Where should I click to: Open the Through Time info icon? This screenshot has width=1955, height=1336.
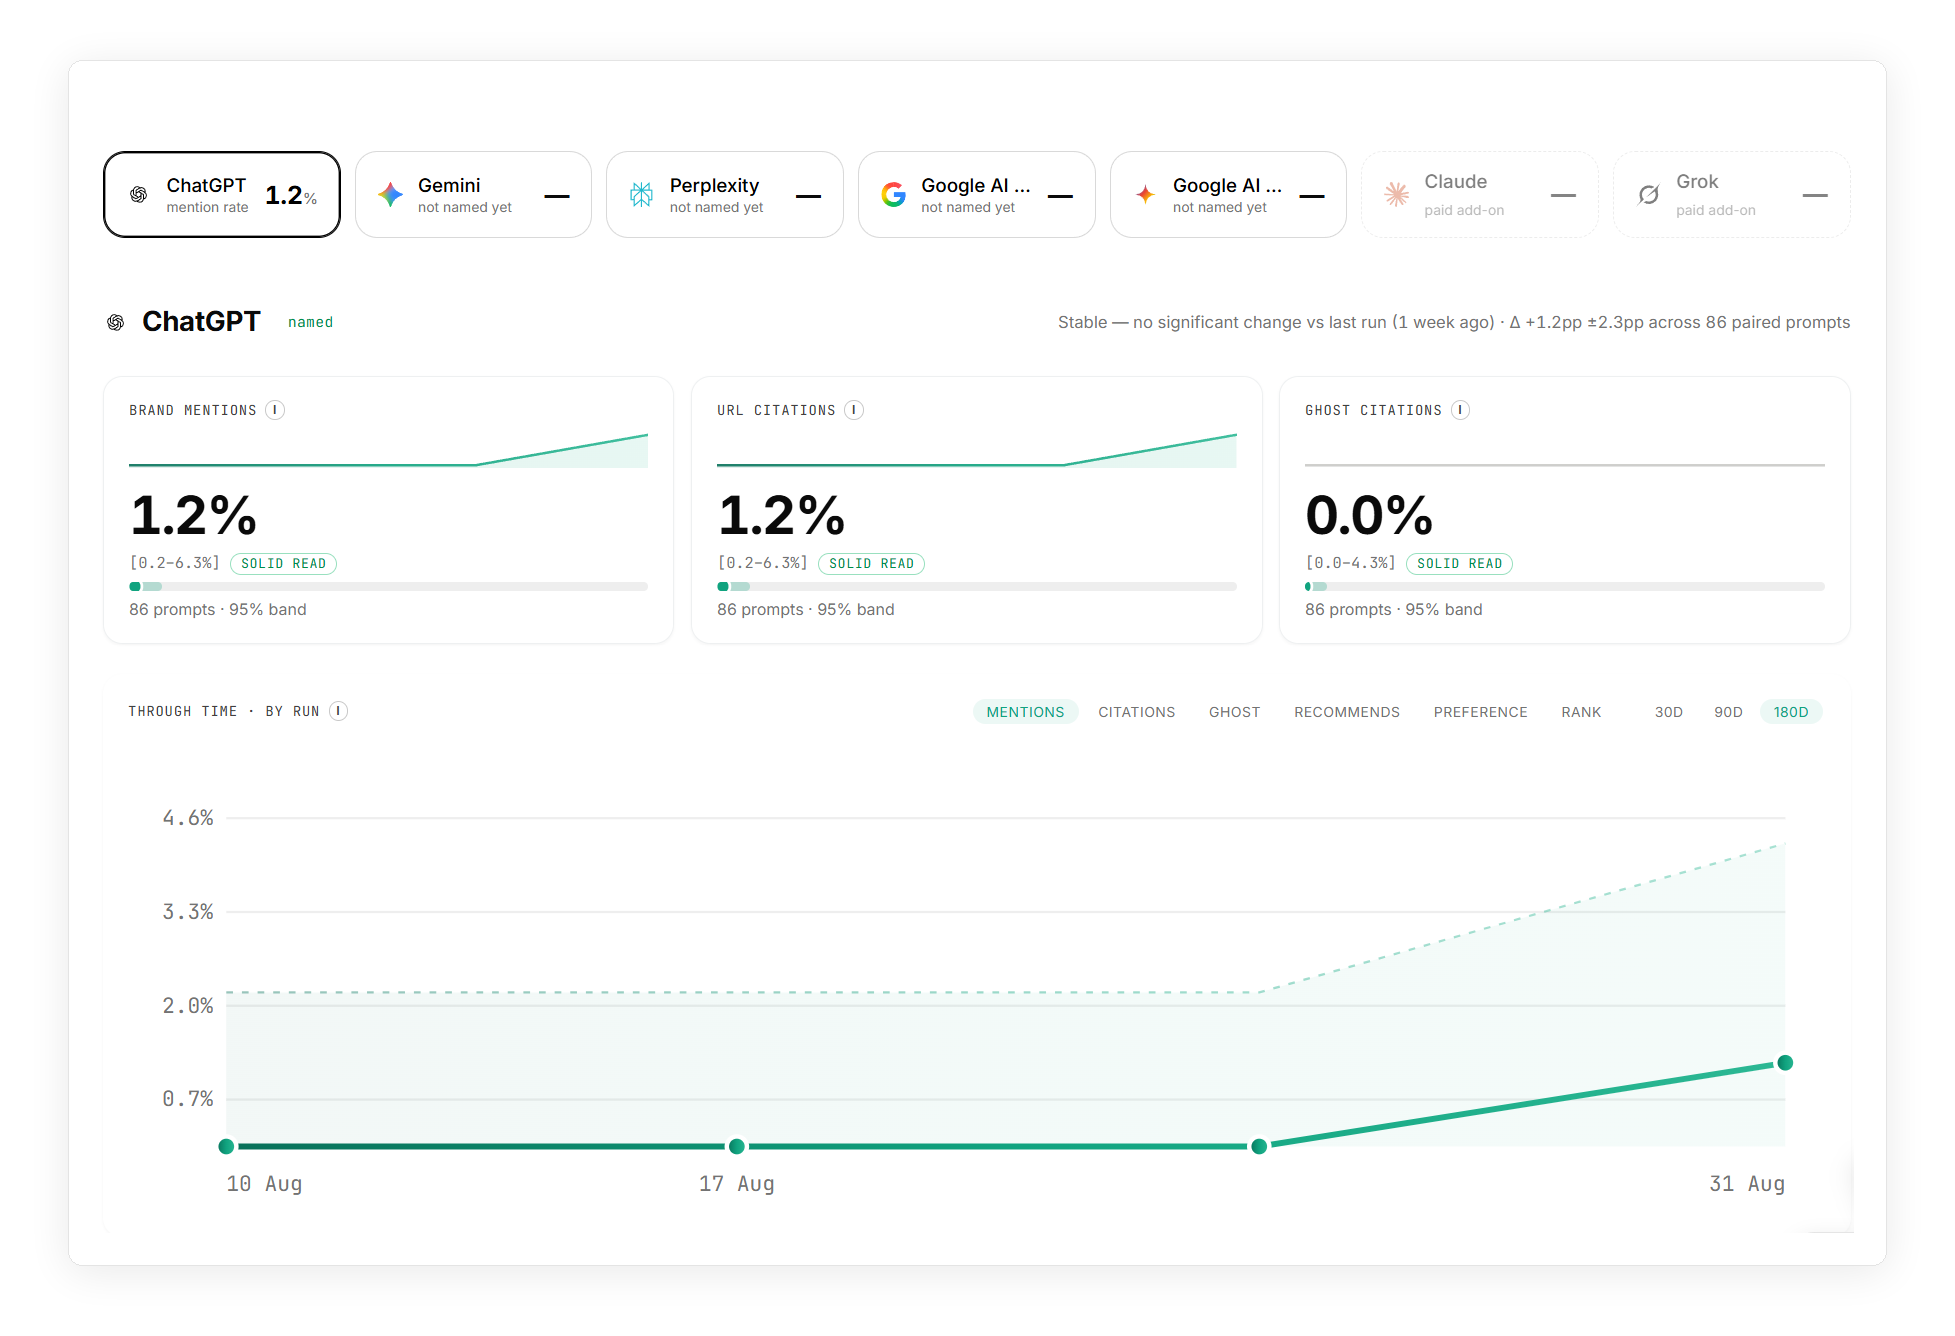point(339,711)
